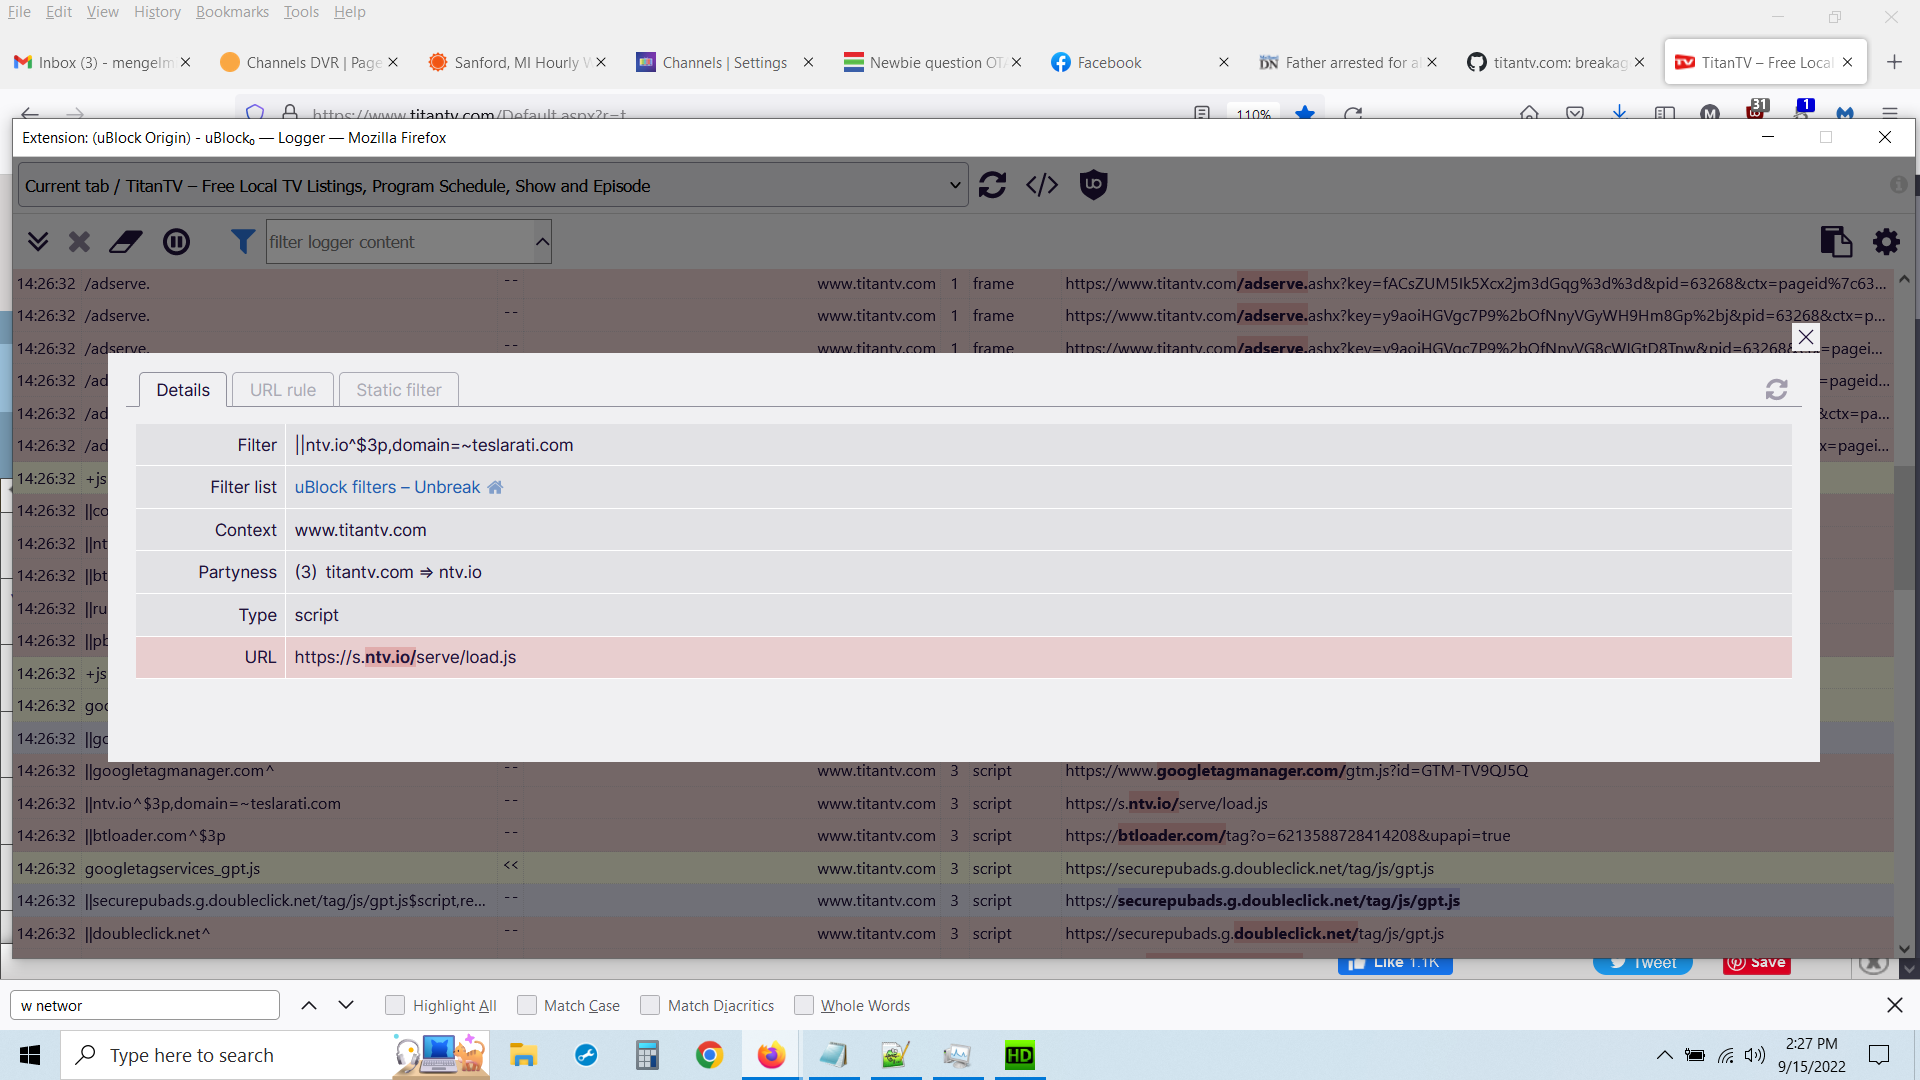Expand all rows double-chevron icon

[x=38, y=242]
